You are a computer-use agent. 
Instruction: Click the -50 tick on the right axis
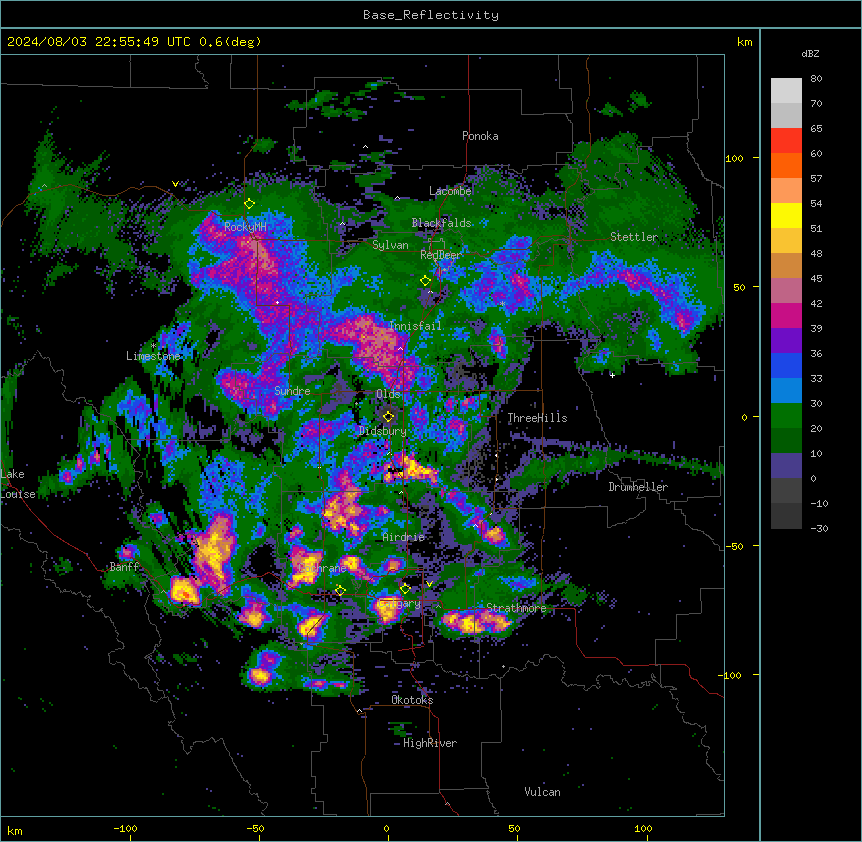pos(734,546)
